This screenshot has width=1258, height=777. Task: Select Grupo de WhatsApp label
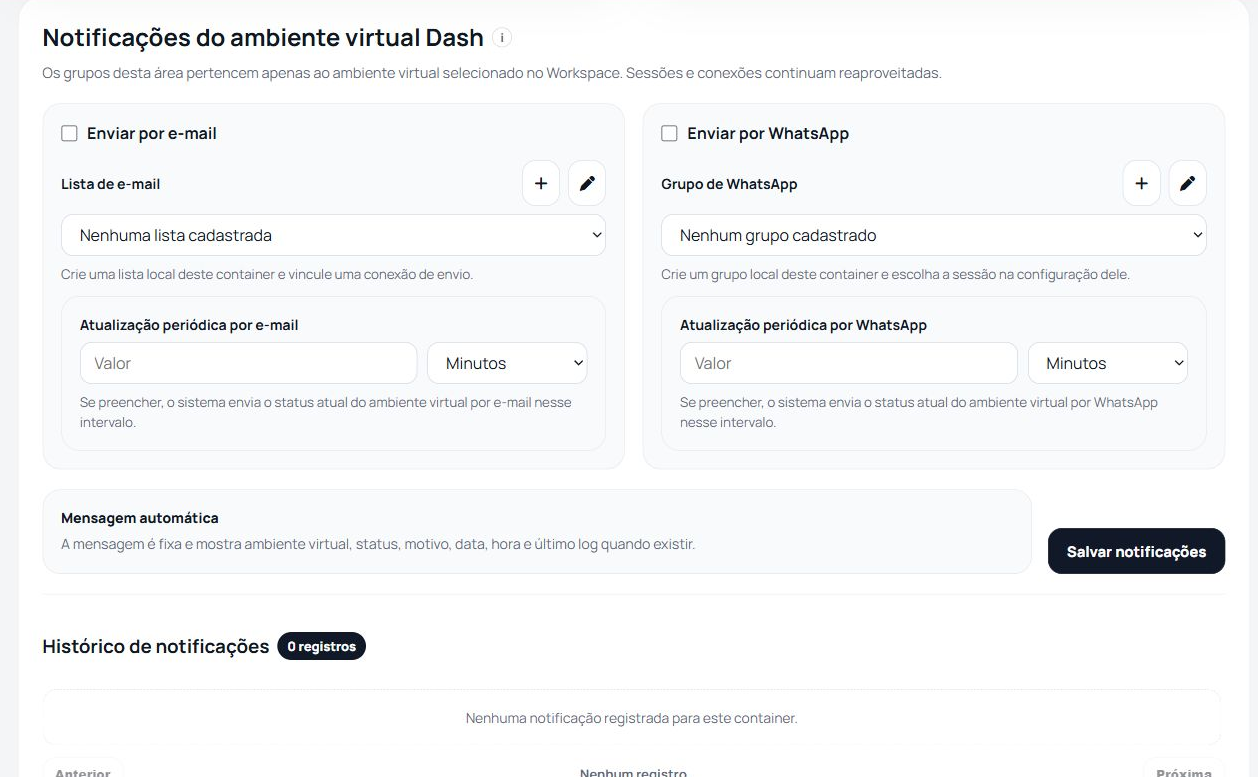coord(729,184)
